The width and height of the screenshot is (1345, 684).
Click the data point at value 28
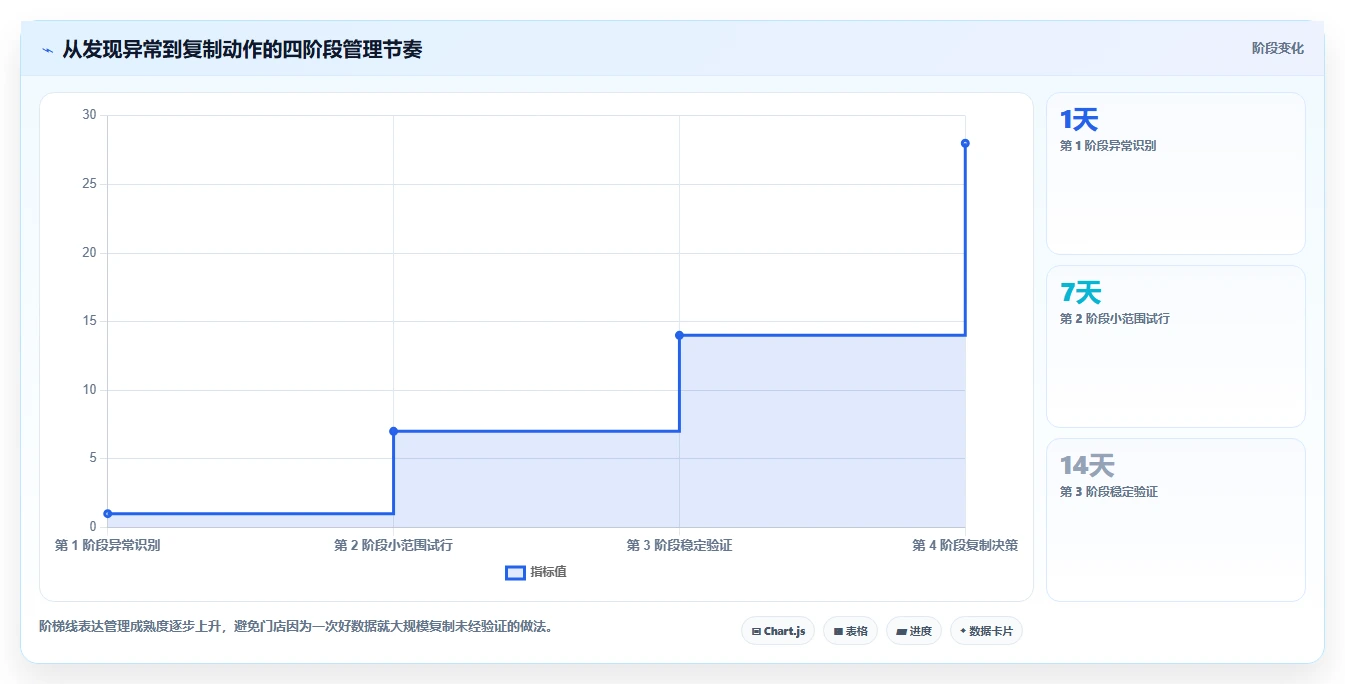tap(965, 143)
